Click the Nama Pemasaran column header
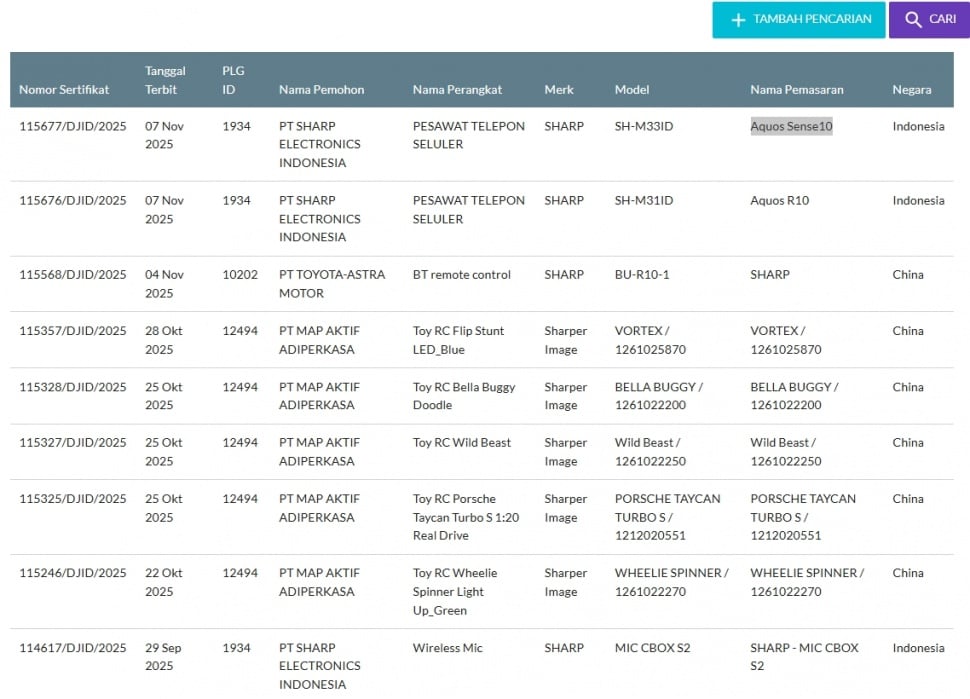The image size is (970, 699). 796,90
